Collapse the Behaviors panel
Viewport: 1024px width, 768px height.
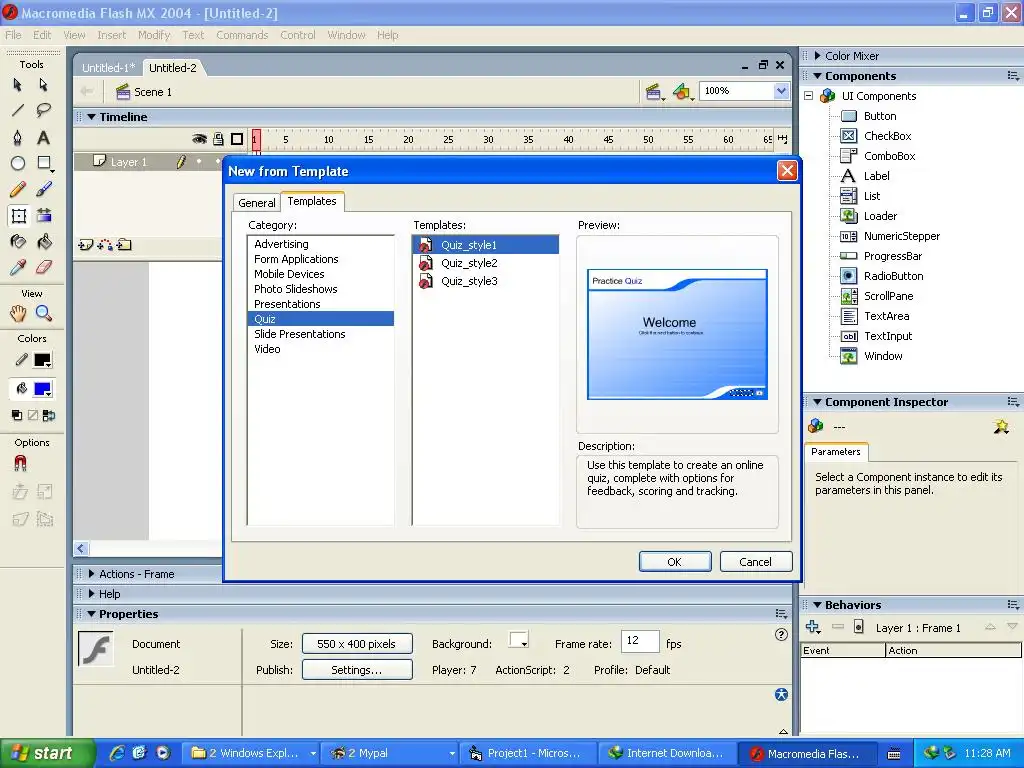(x=817, y=605)
